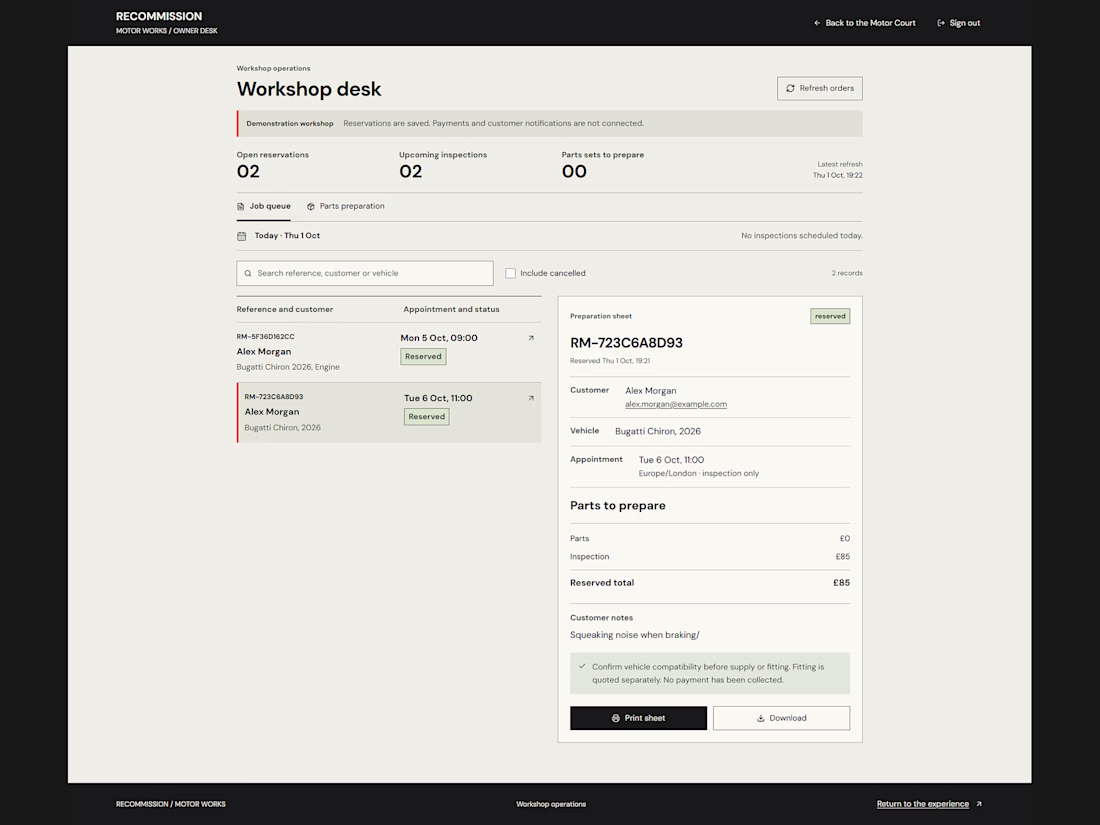Screen dimensions: 1100x825
Task: Click 'Bugatti Chiron 2026, Engine' vehicle text
Action: 288,367
